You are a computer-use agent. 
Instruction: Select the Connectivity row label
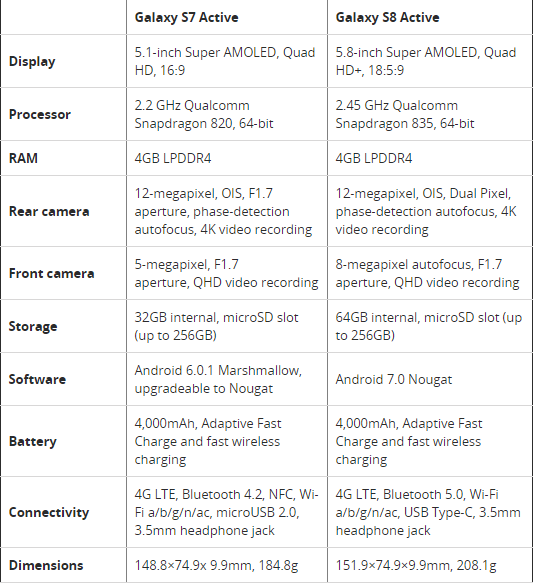point(49,512)
